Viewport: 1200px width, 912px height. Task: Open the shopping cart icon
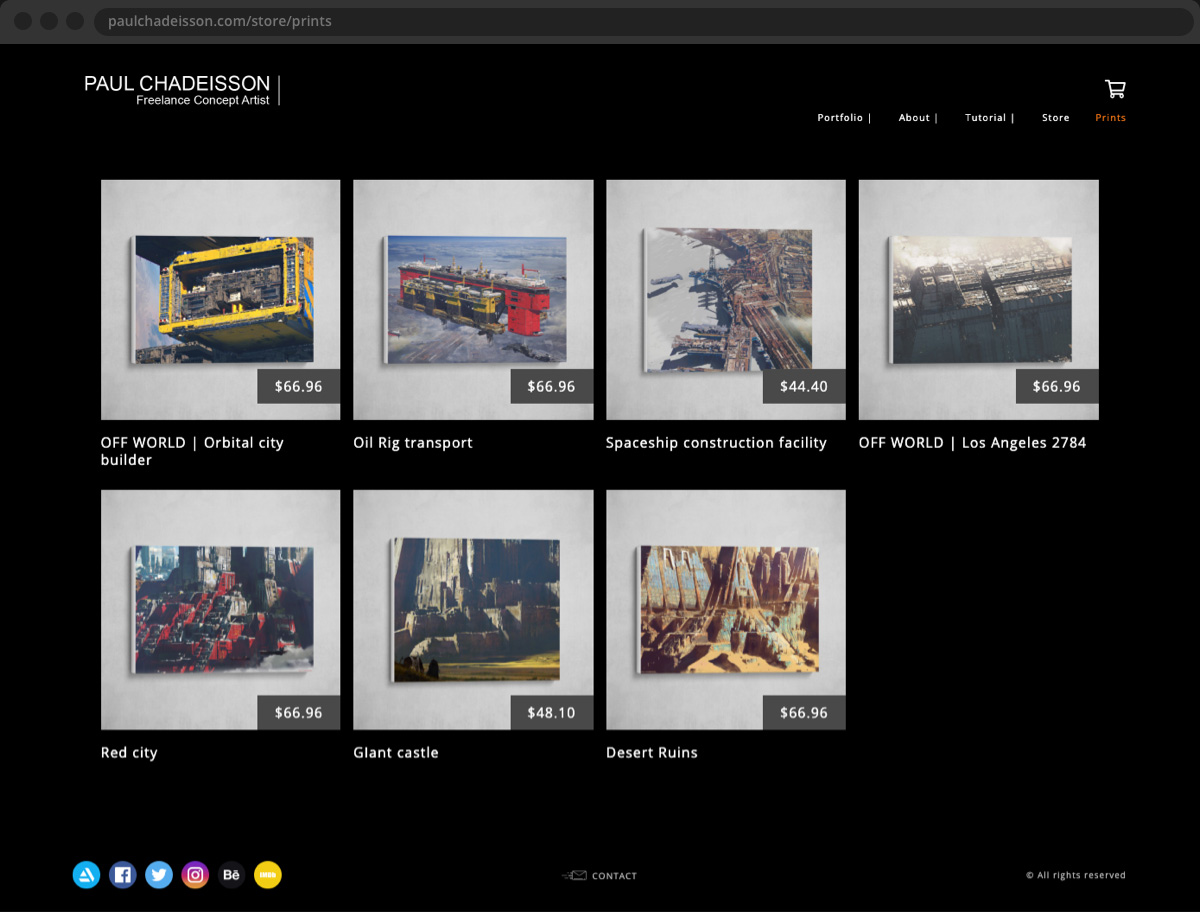[x=1114, y=89]
